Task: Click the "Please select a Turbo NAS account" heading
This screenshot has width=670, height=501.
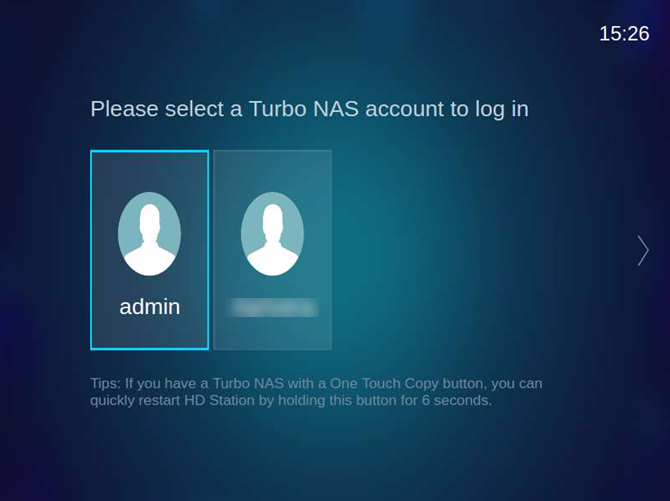Action: point(309,109)
